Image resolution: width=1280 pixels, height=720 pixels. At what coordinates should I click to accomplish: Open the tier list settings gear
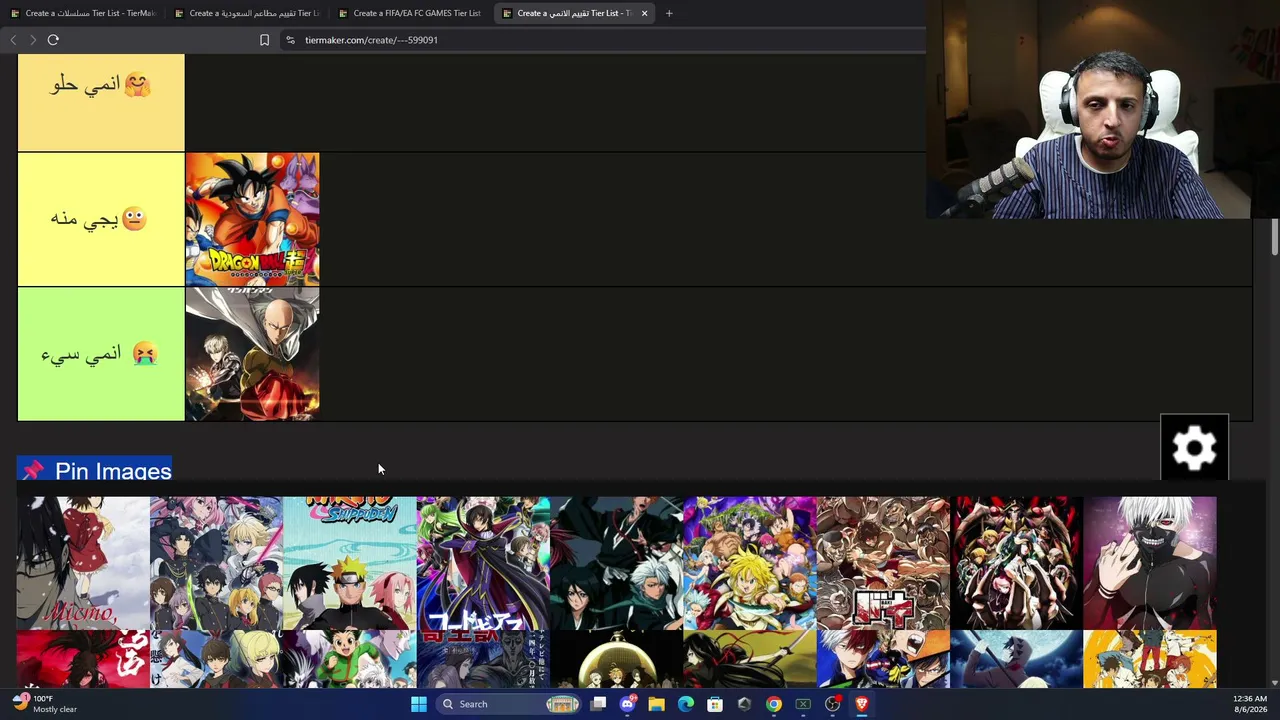click(x=1194, y=447)
